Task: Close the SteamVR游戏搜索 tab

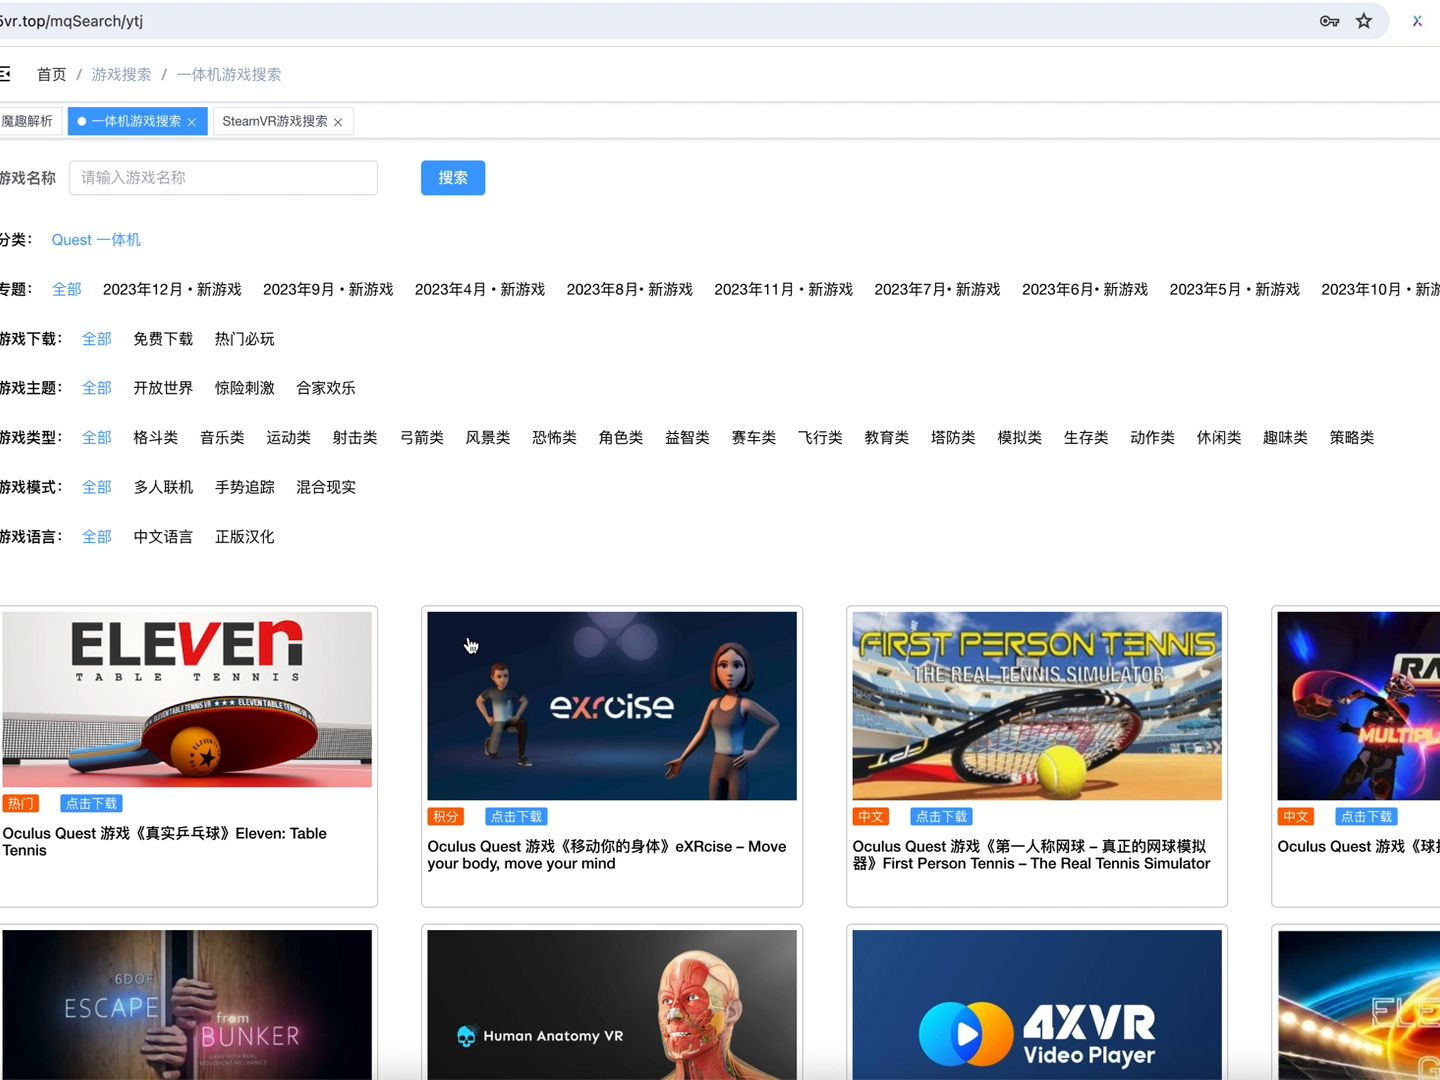Action: 338,122
